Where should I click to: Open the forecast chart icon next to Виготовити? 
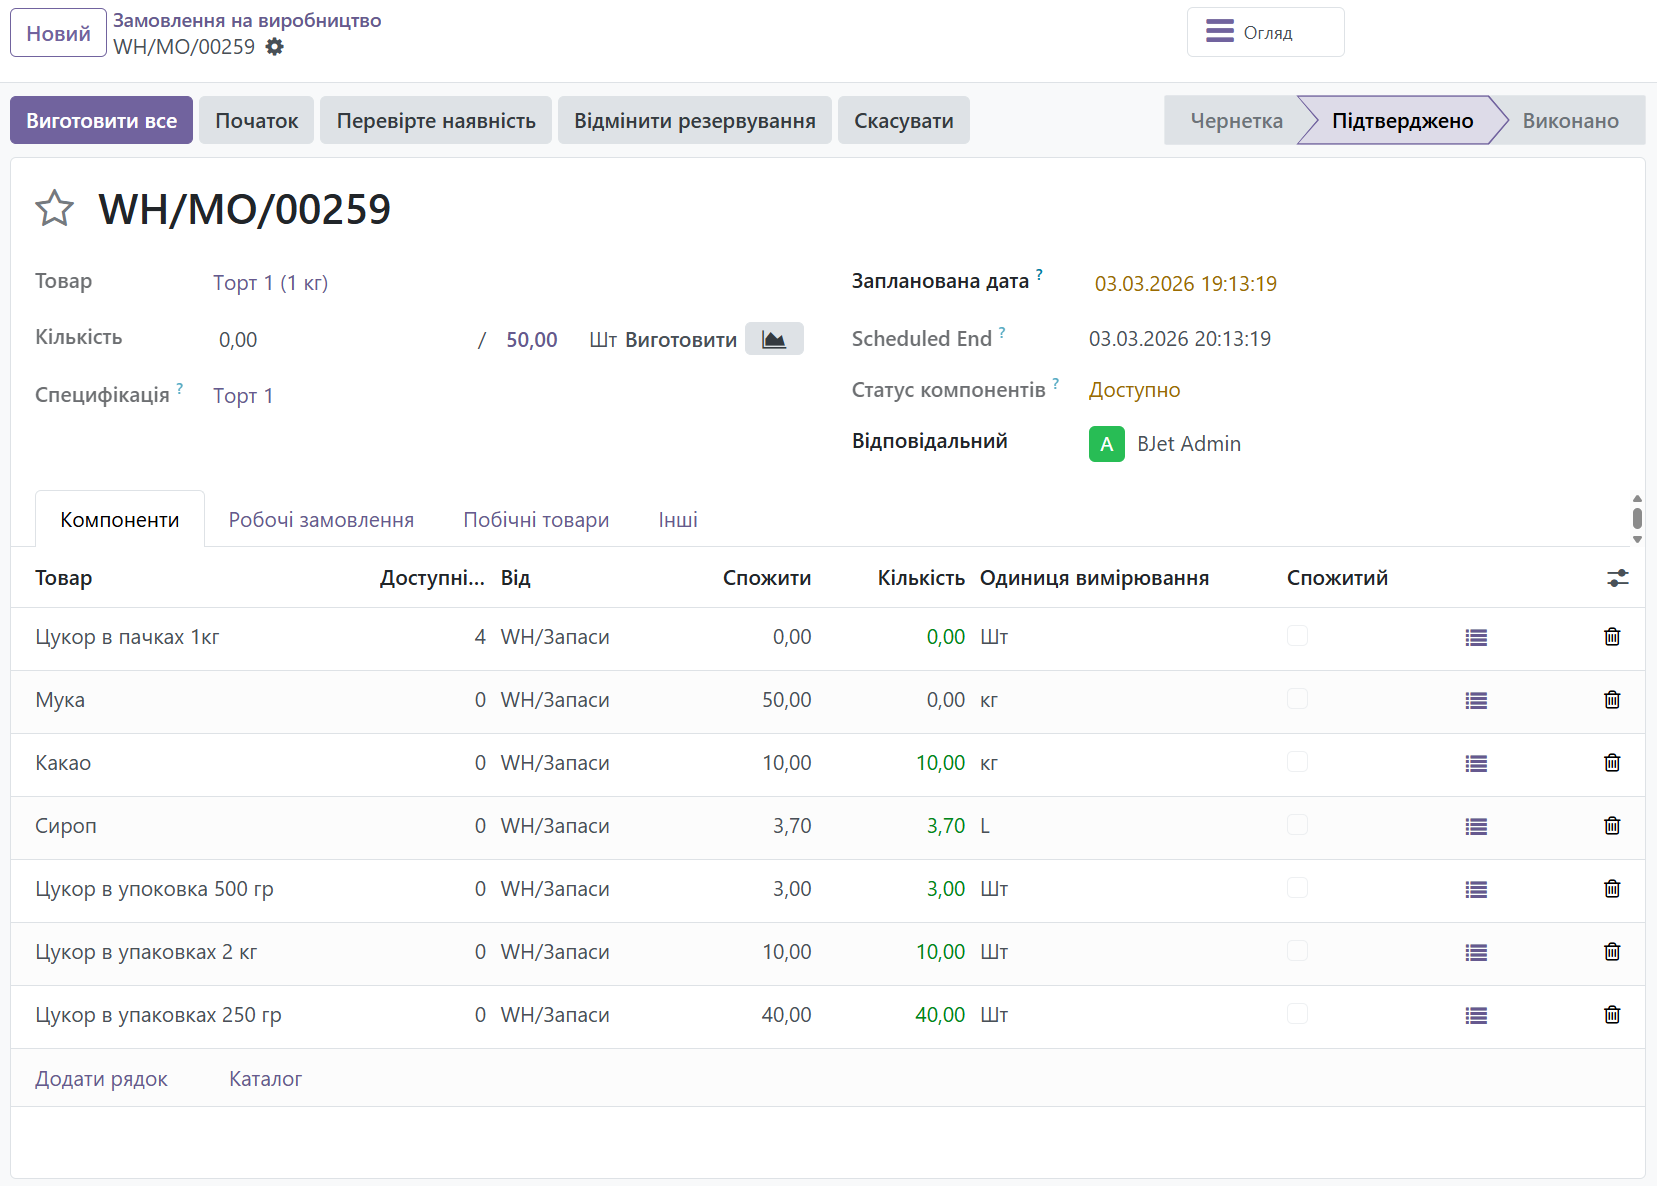(x=773, y=339)
